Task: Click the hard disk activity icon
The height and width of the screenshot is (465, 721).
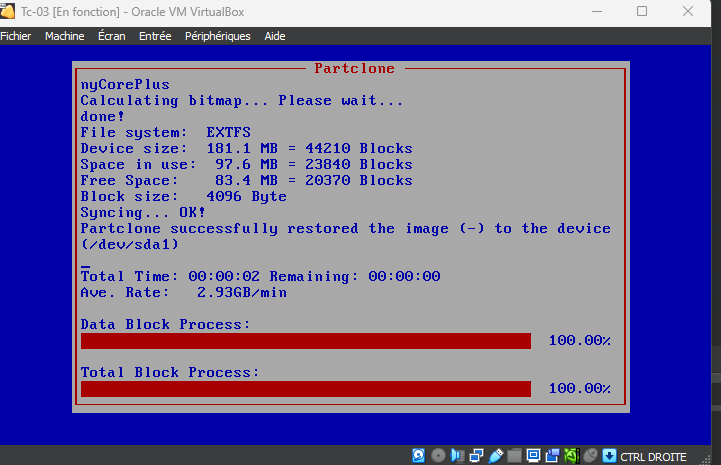Action: coord(418,455)
